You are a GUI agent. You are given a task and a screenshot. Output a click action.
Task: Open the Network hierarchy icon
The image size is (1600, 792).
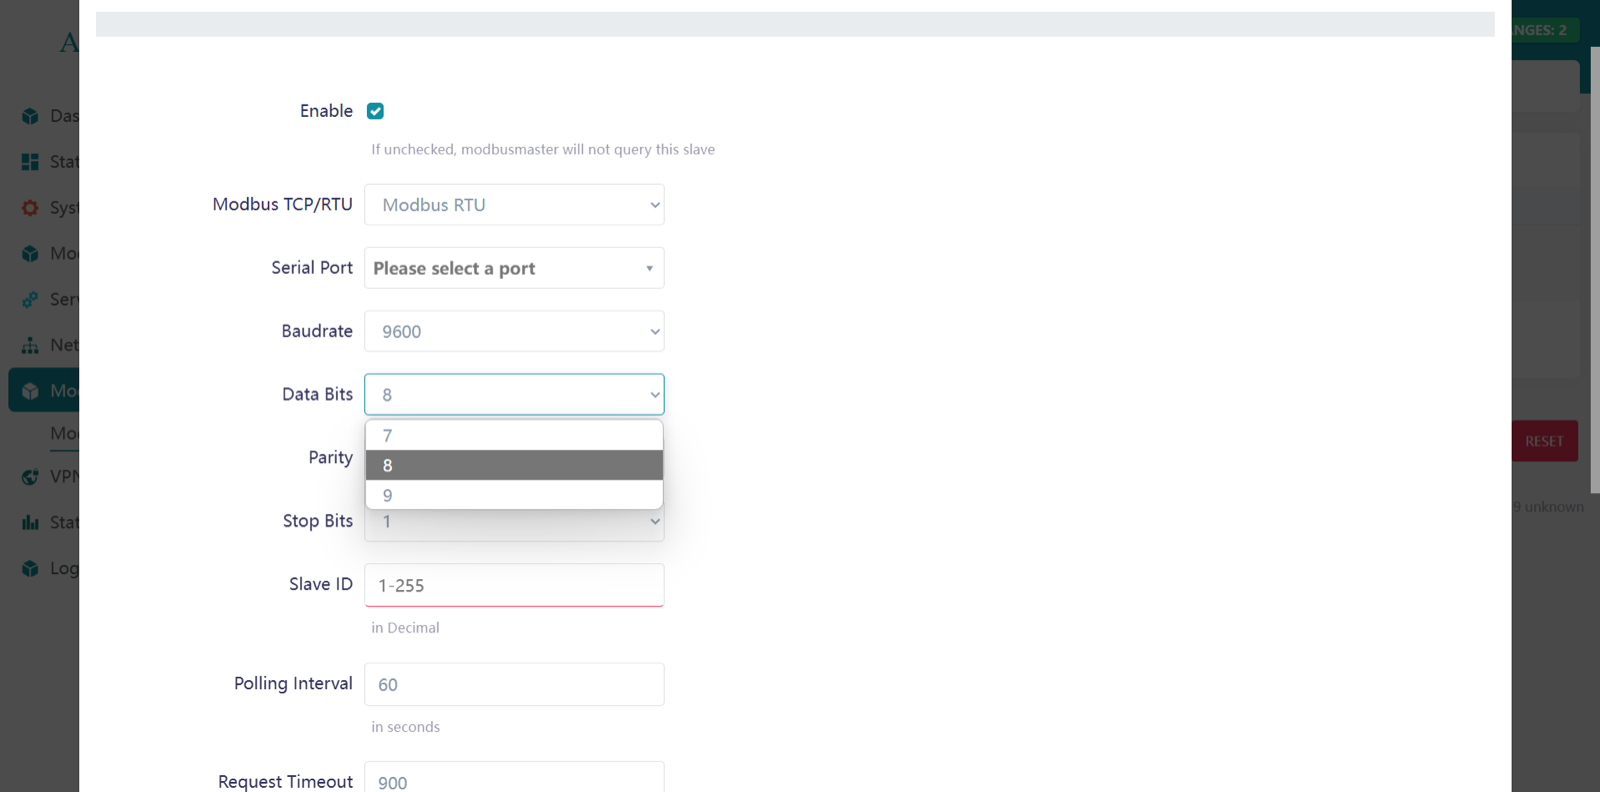pyautogui.click(x=30, y=345)
